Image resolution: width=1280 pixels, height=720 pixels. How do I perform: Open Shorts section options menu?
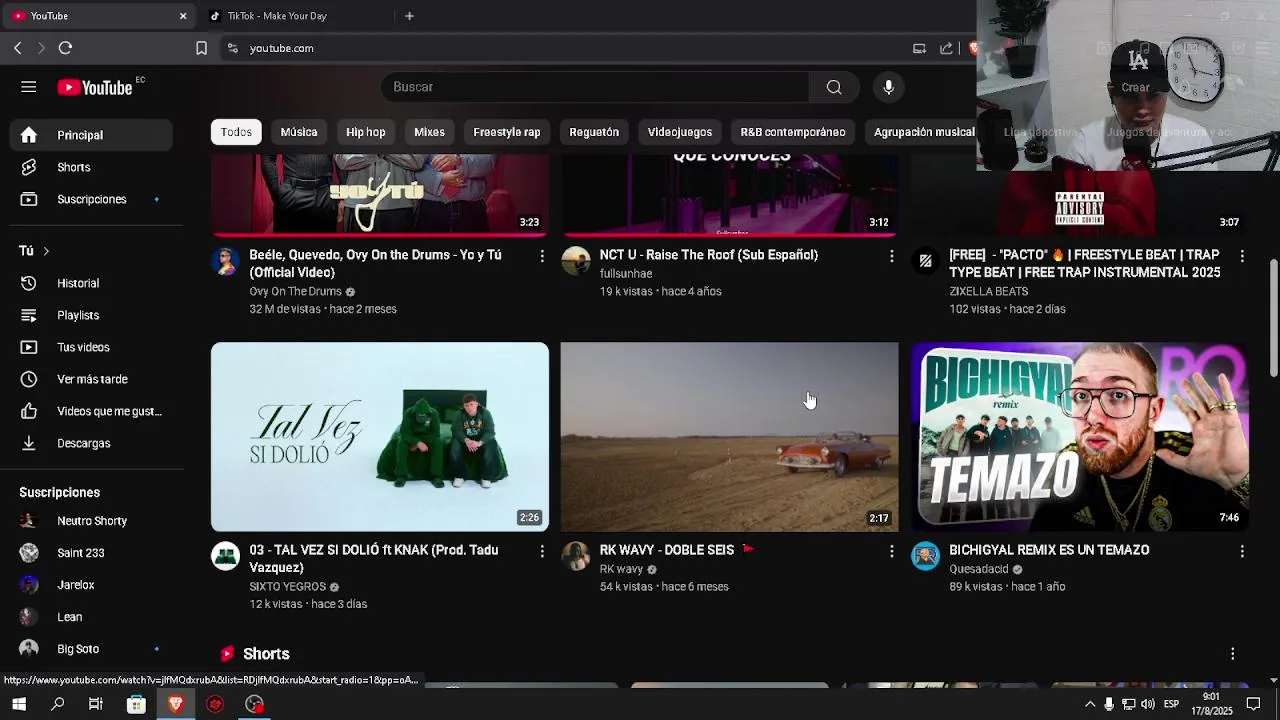[1232, 653]
